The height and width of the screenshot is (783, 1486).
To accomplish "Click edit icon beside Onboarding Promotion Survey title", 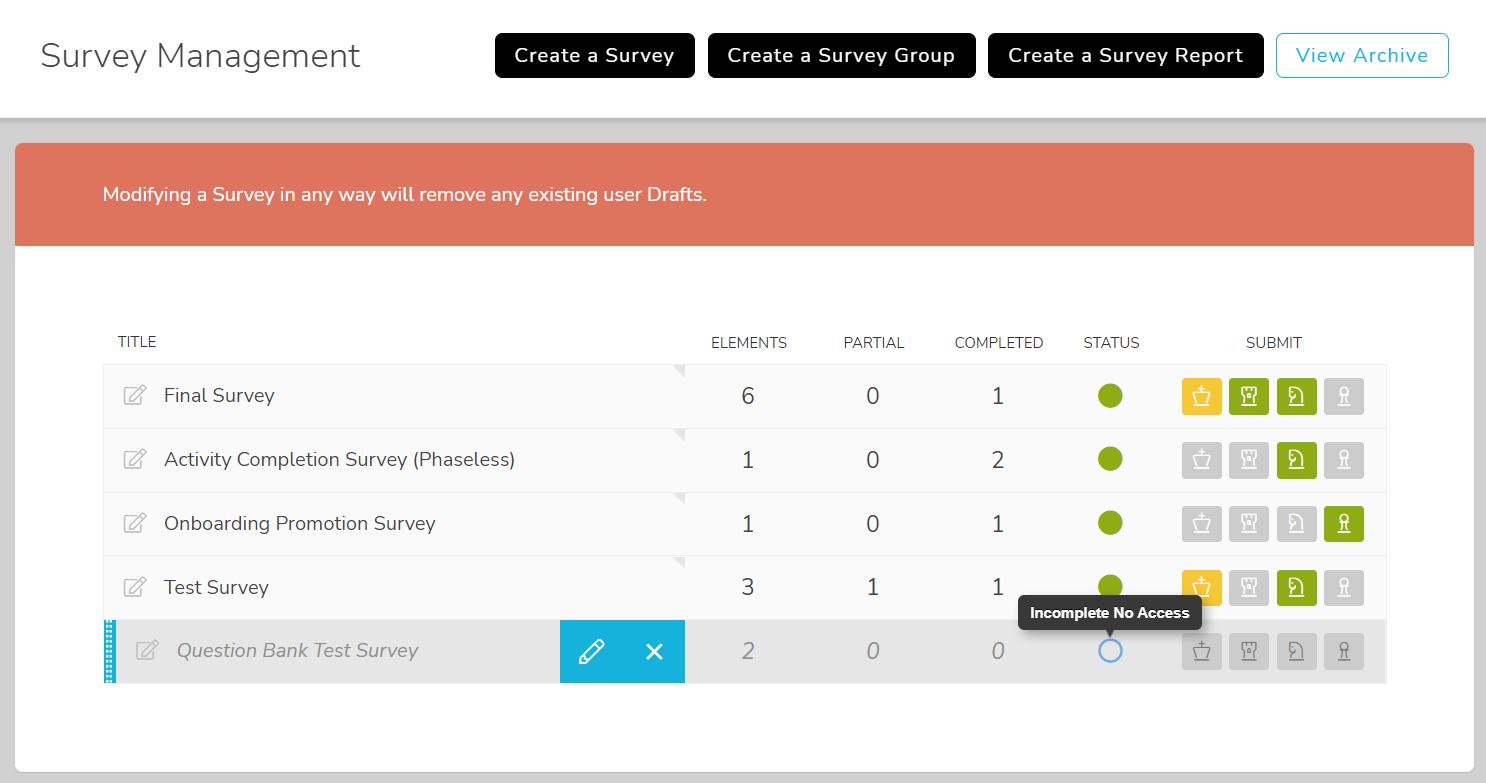I will [x=135, y=523].
